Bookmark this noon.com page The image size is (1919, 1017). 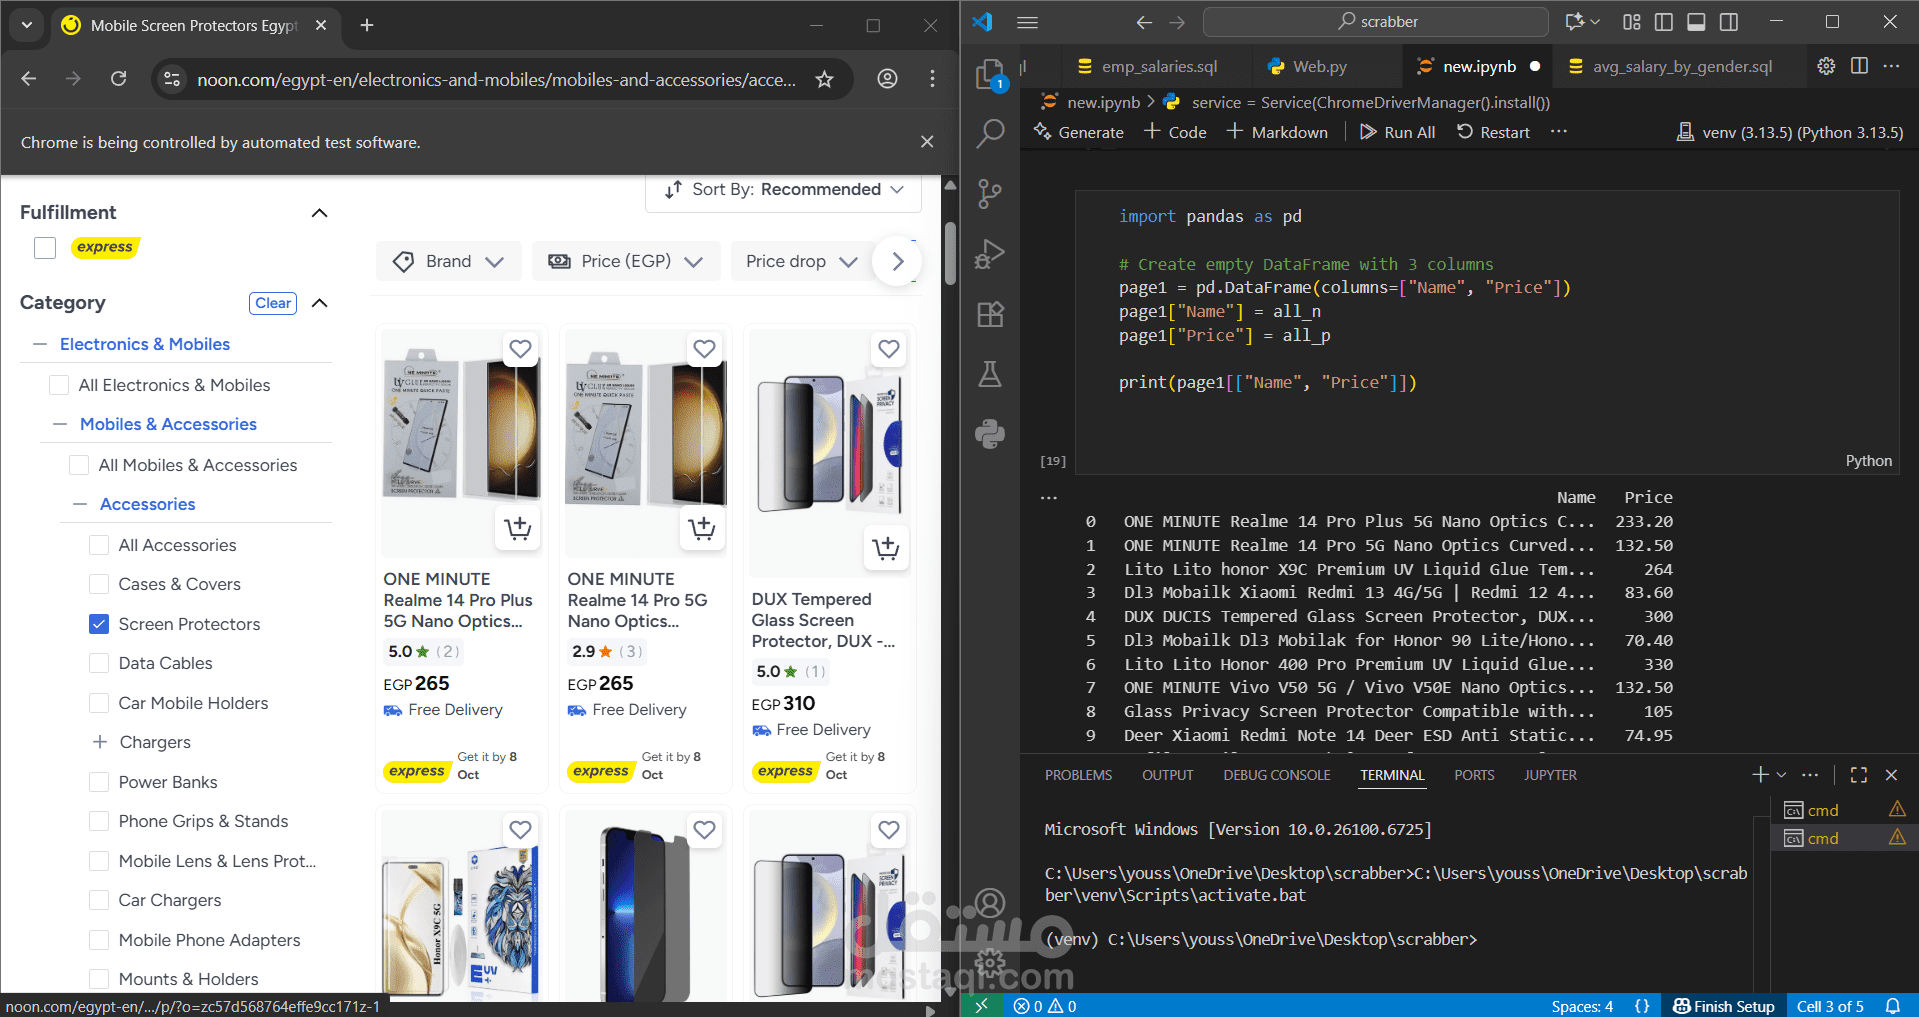(x=824, y=79)
